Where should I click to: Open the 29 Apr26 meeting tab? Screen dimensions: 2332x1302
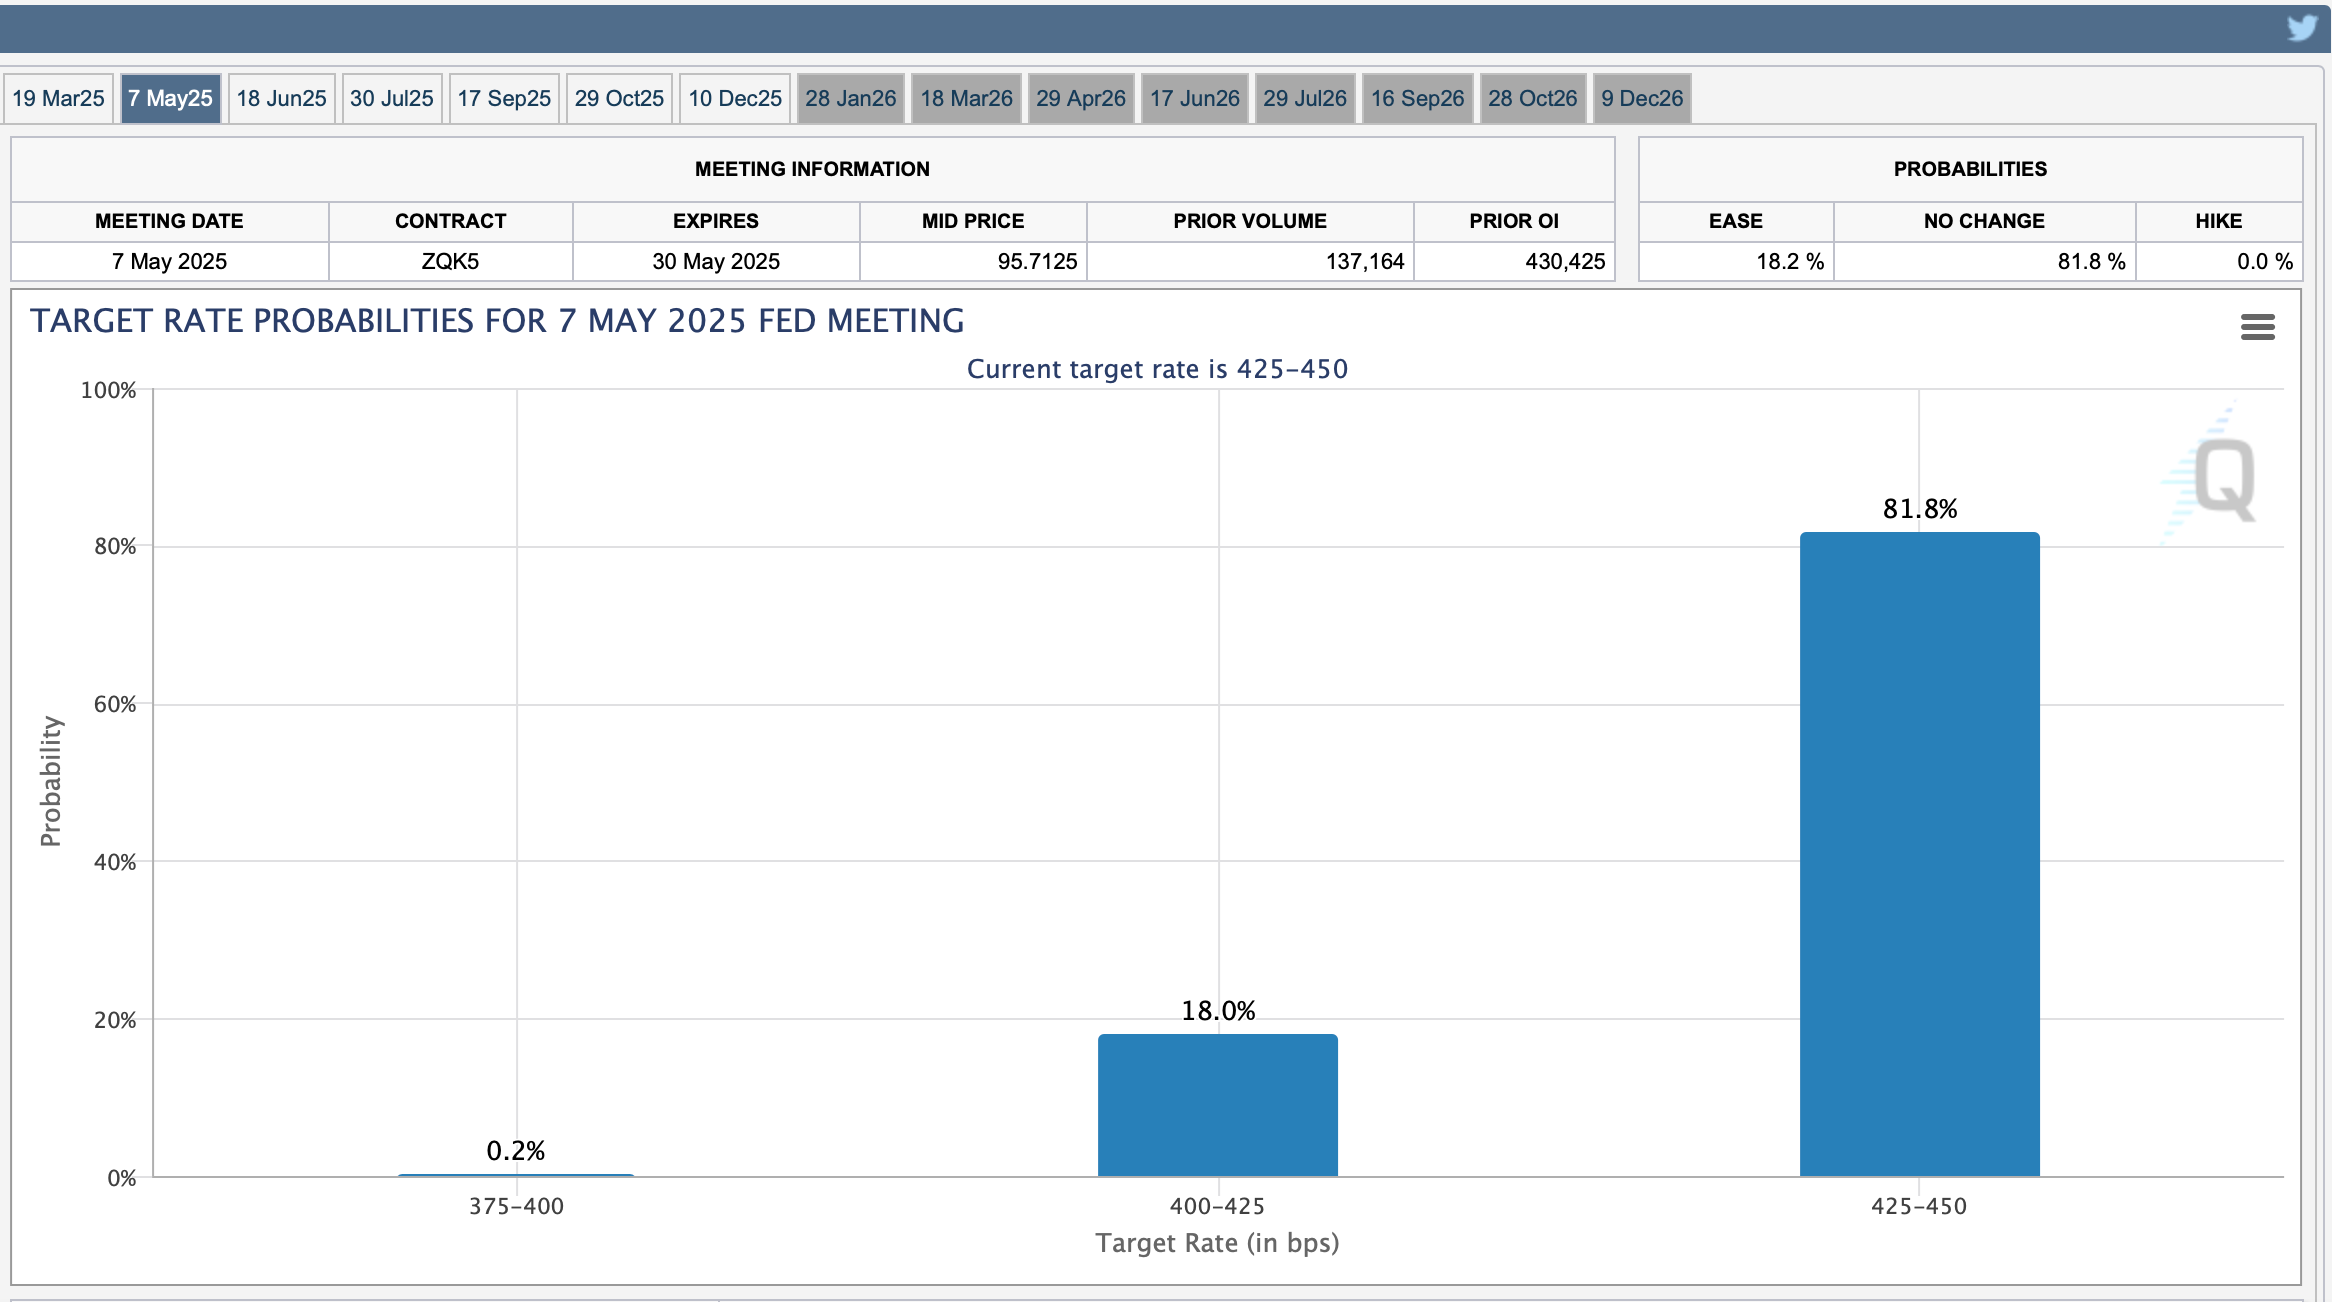(x=1080, y=98)
